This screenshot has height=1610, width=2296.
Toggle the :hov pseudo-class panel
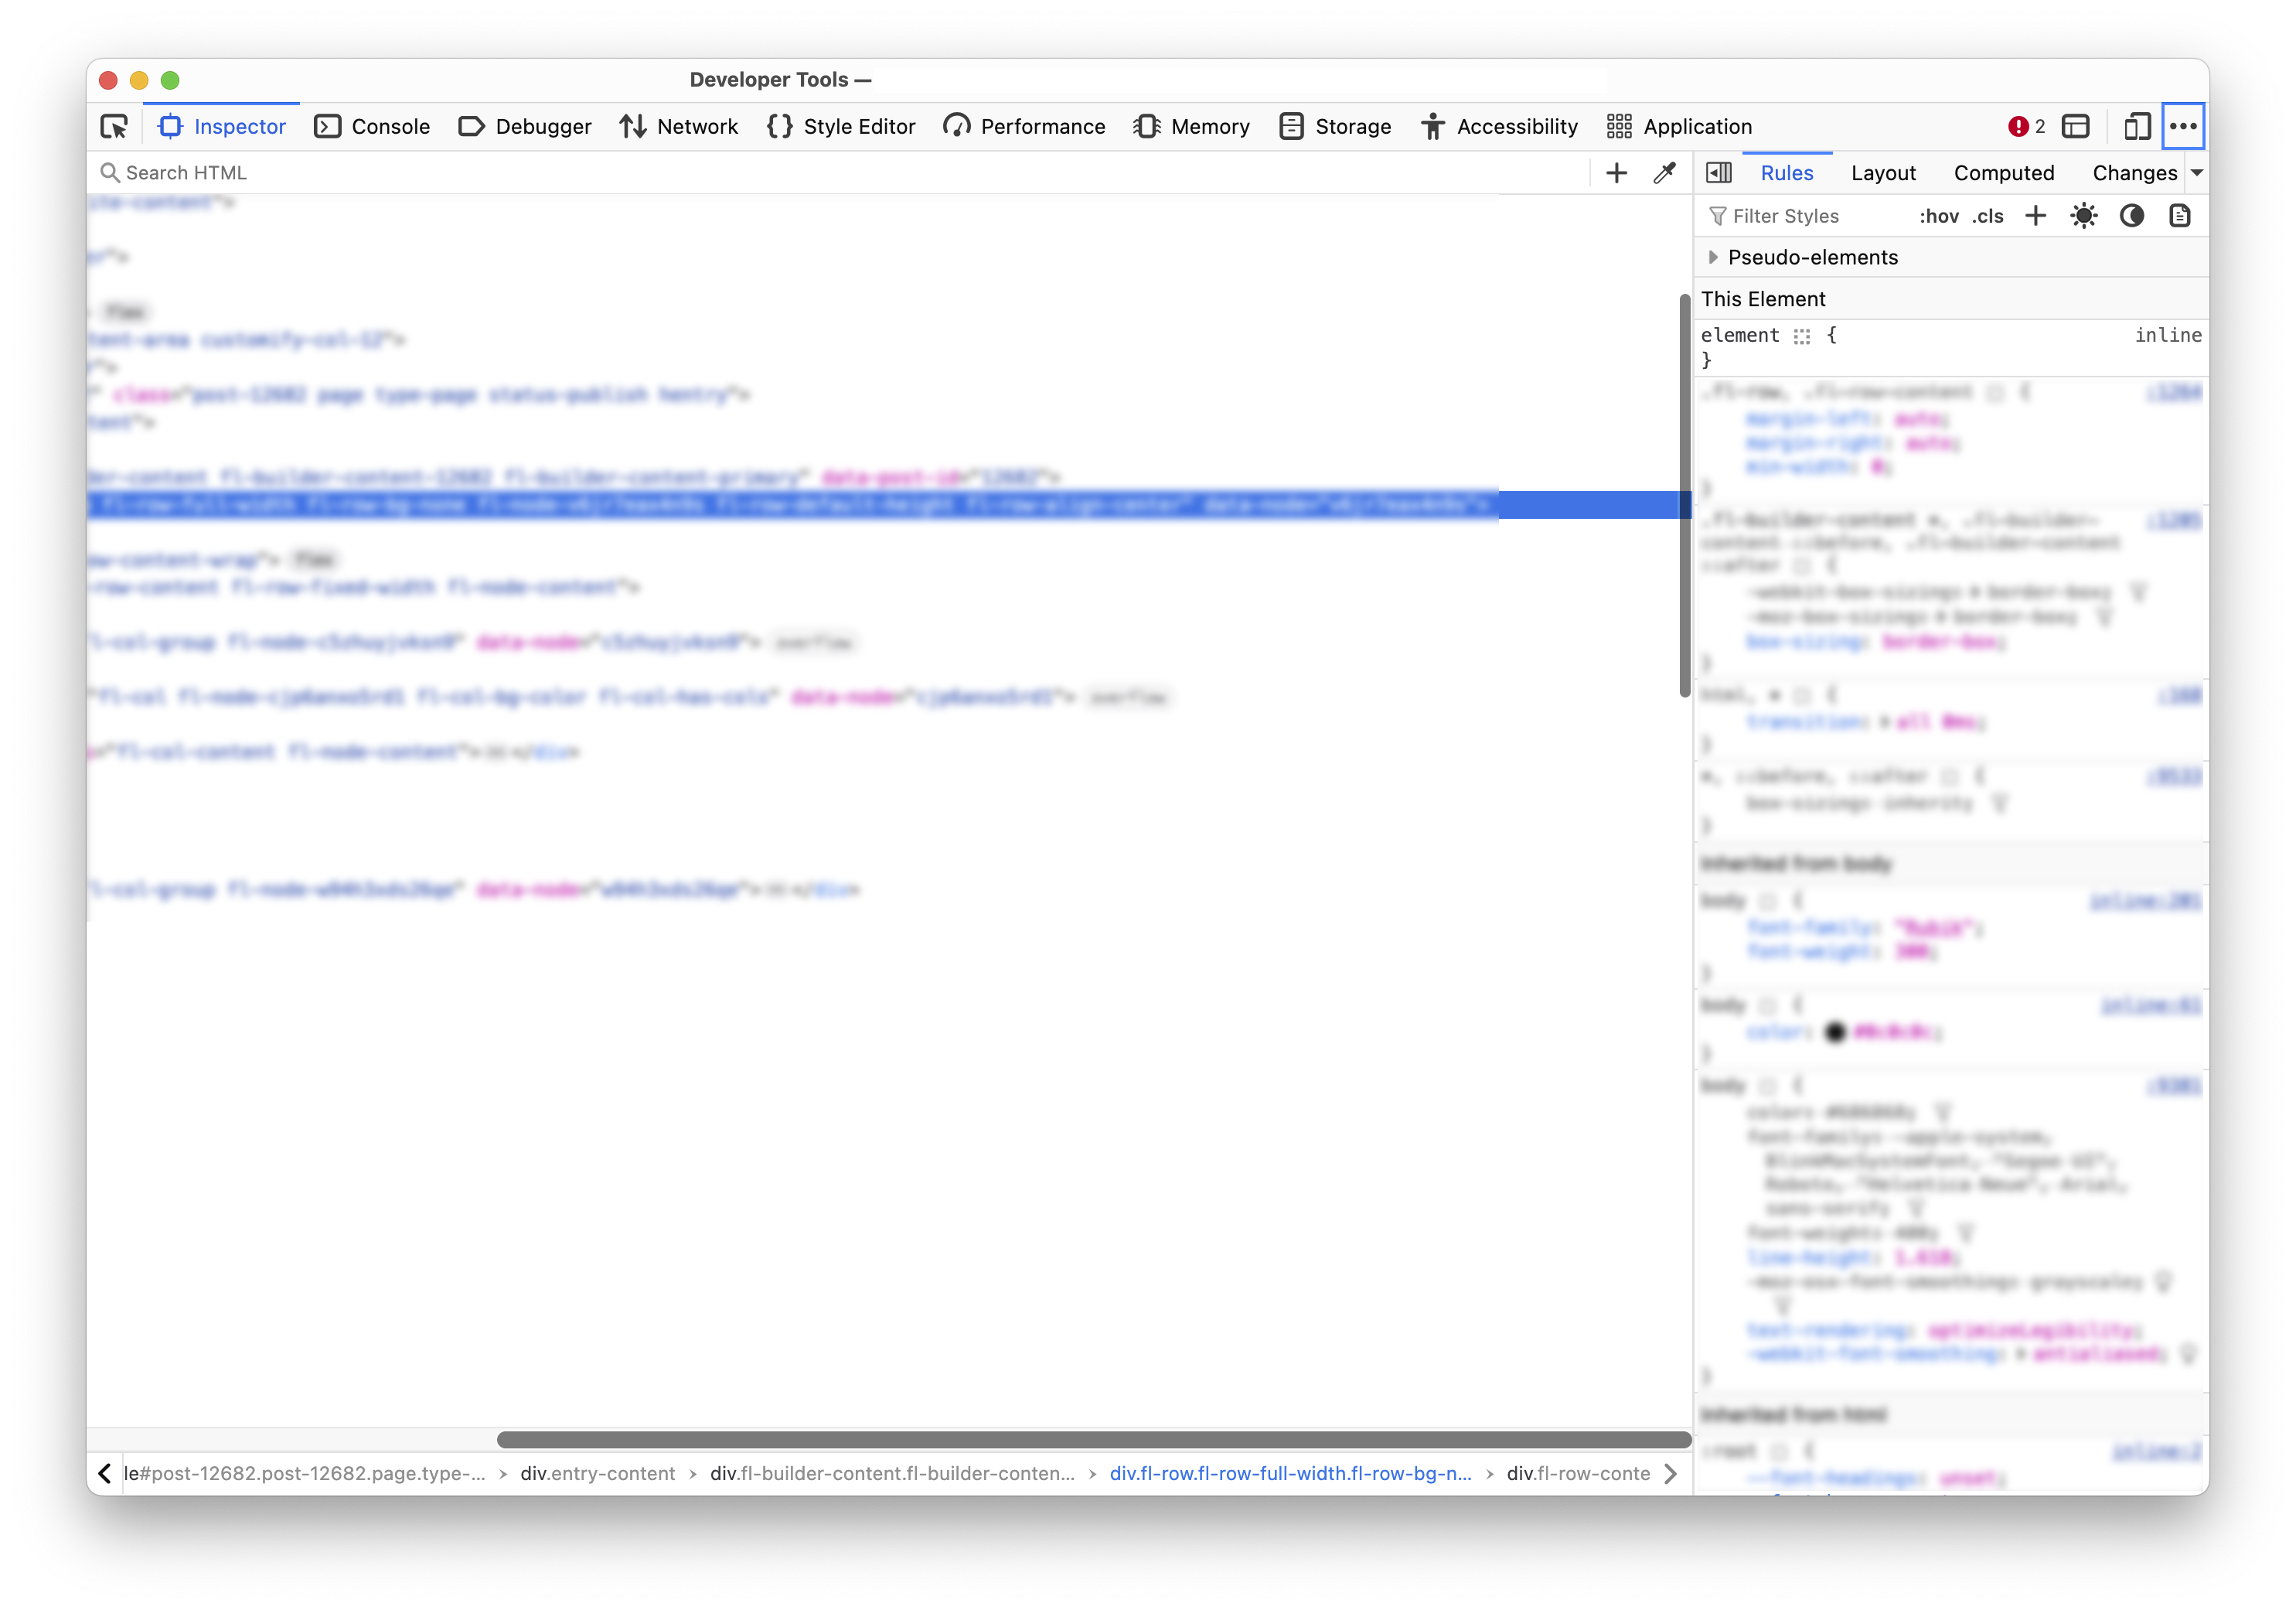point(1938,216)
